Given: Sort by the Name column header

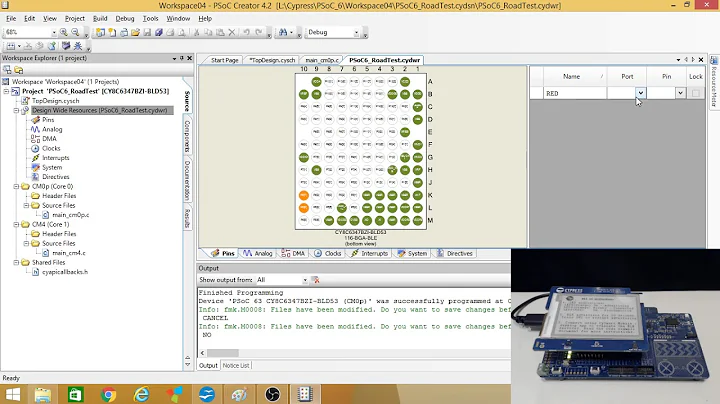Looking at the screenshot, I should [575, 77].
